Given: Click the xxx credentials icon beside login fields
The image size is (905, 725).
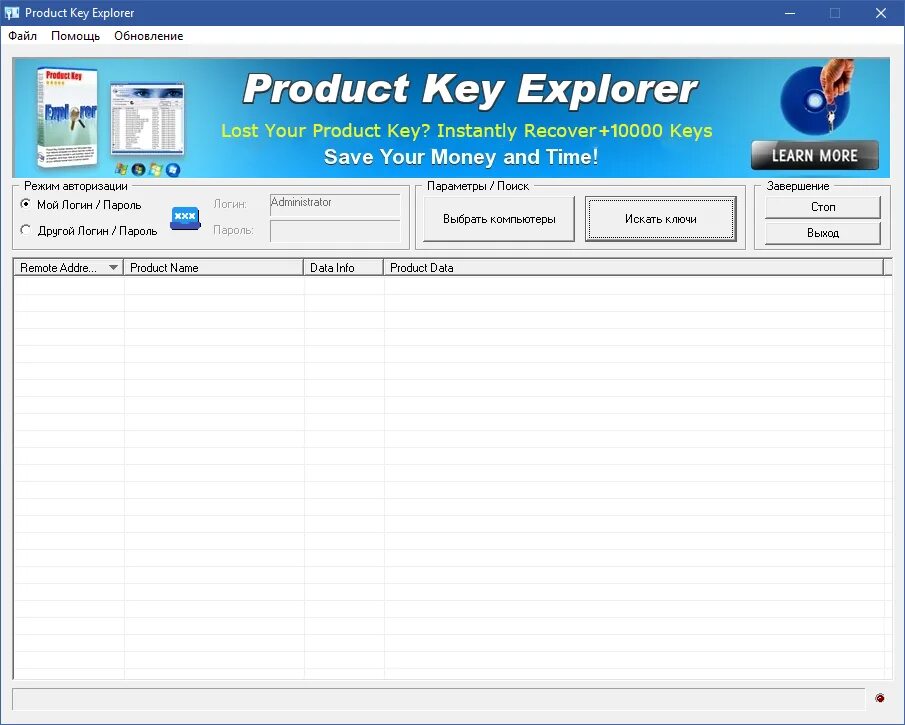Looking at the screenshot, I should [184, 218].
